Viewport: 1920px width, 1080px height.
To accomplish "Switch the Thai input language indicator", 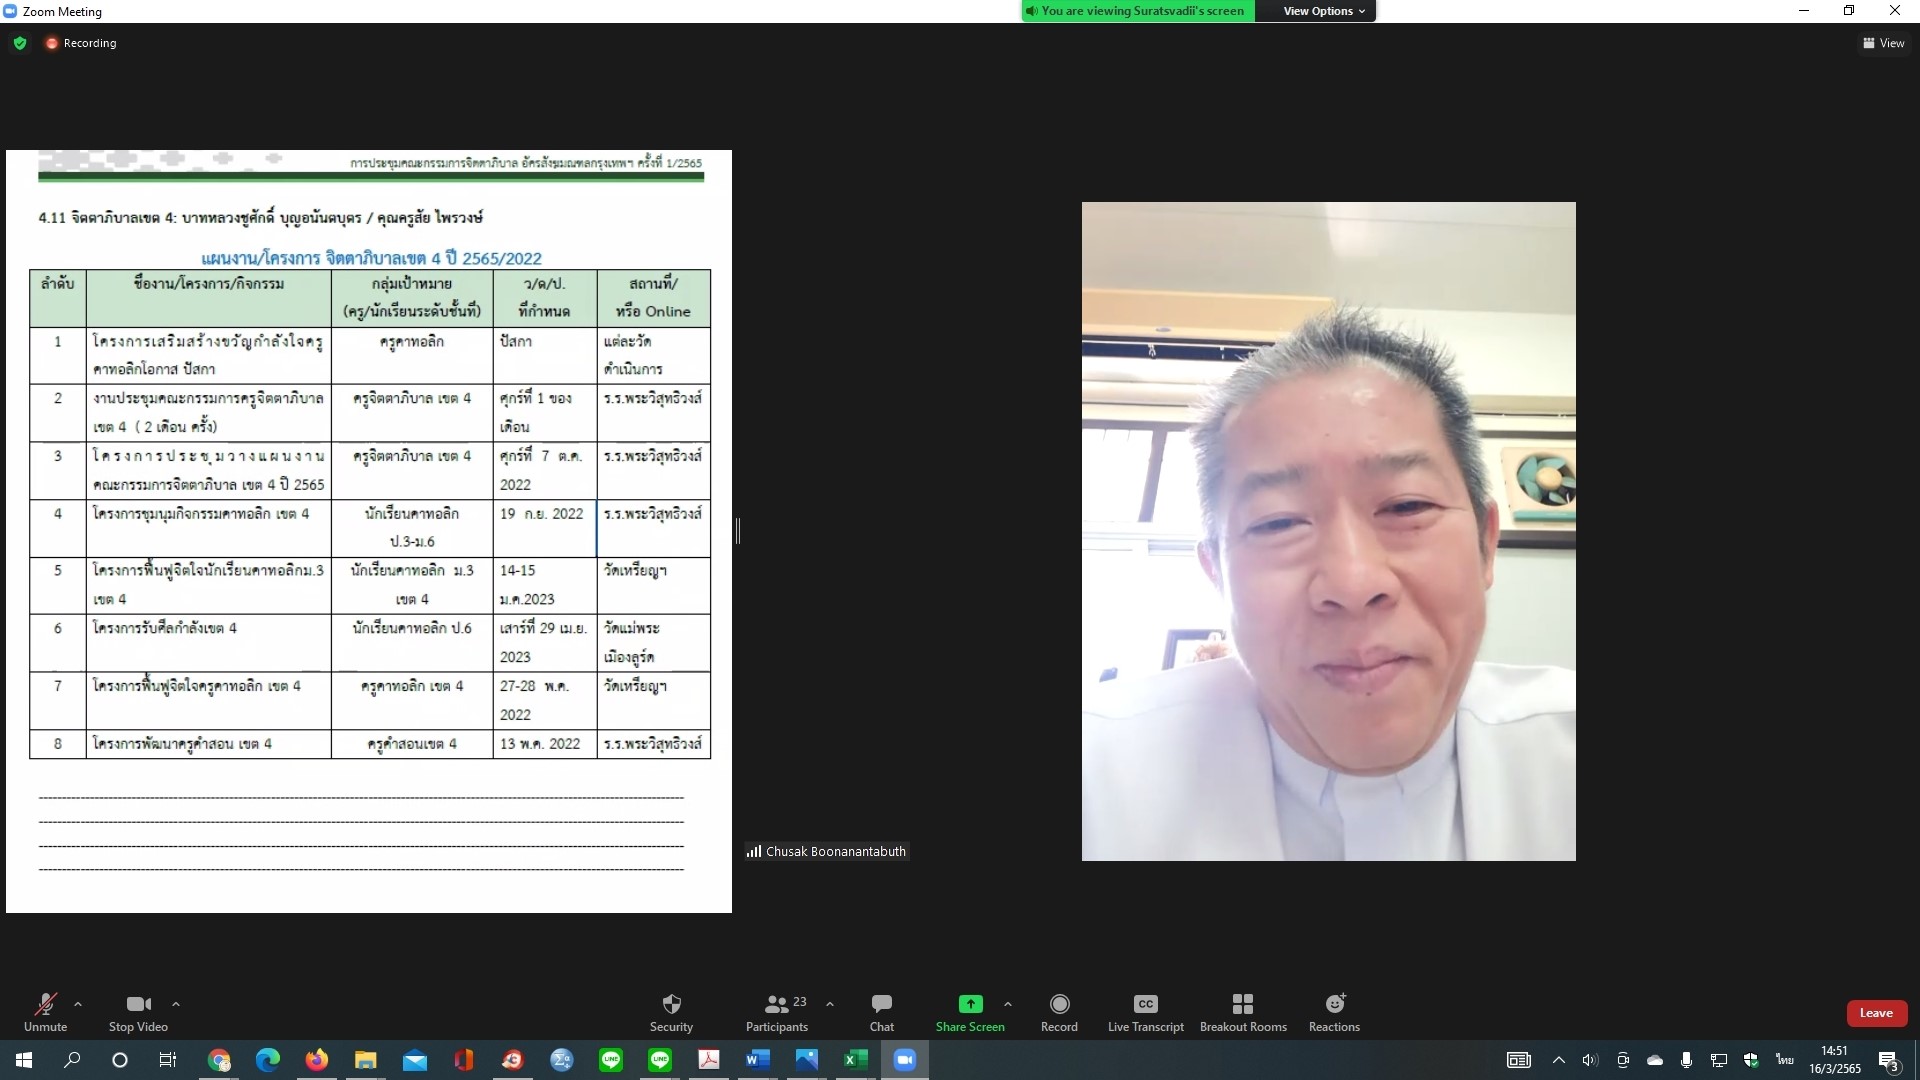I will pos(1784,1060).
